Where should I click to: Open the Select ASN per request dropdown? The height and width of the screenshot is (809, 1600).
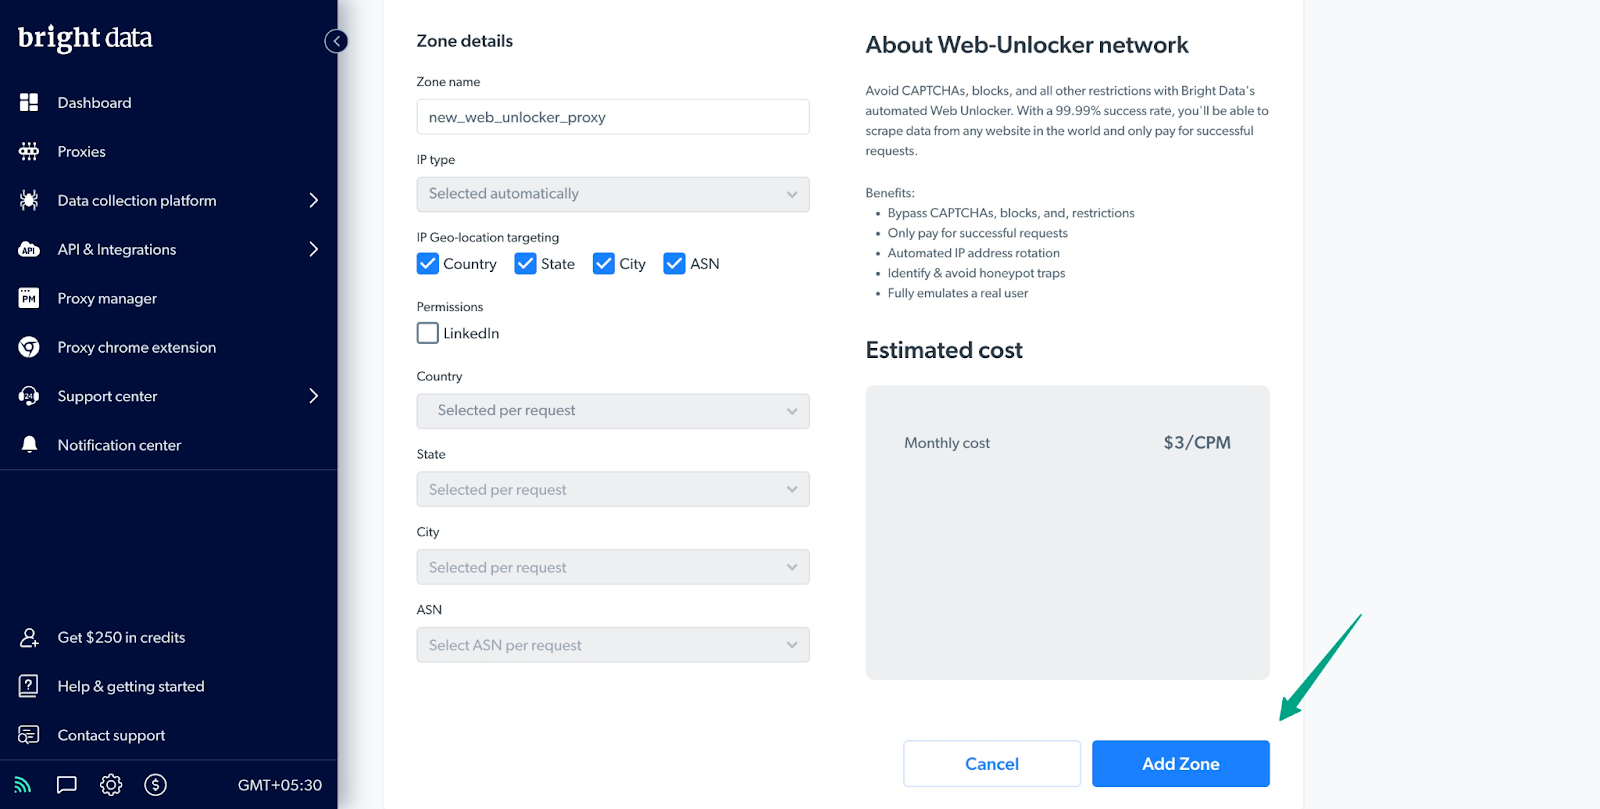point(612,645)
